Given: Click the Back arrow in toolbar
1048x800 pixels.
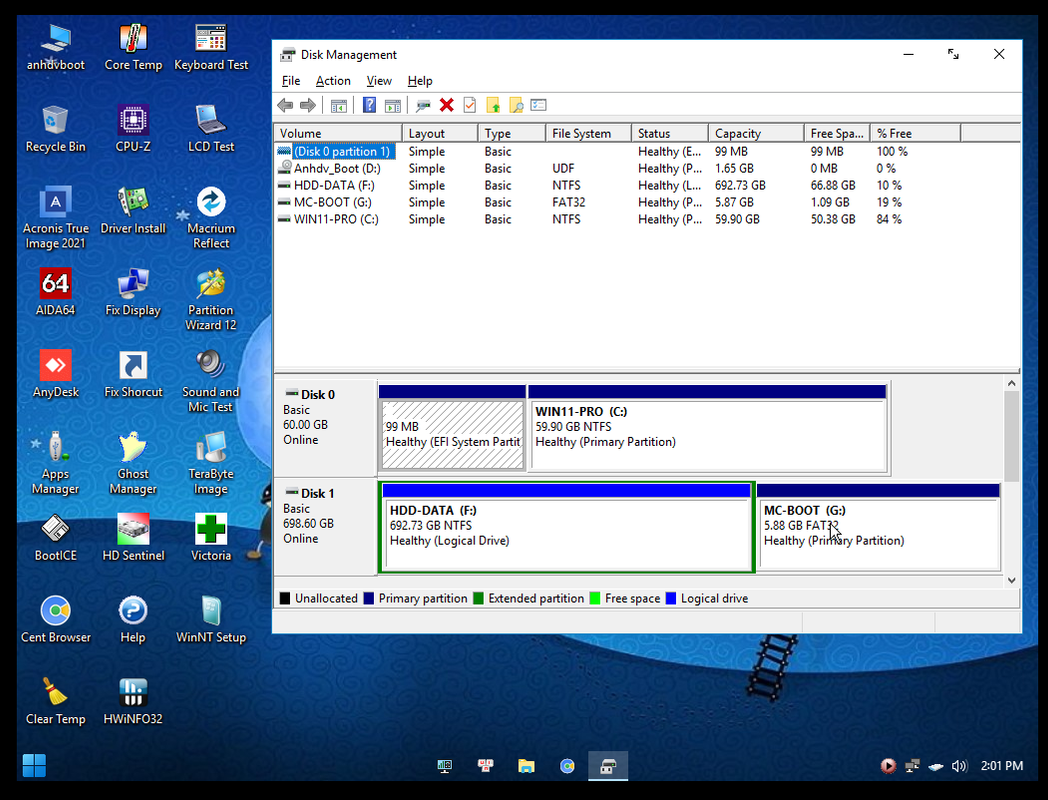Looking at the screenshot, I should (x=285, y=105).
